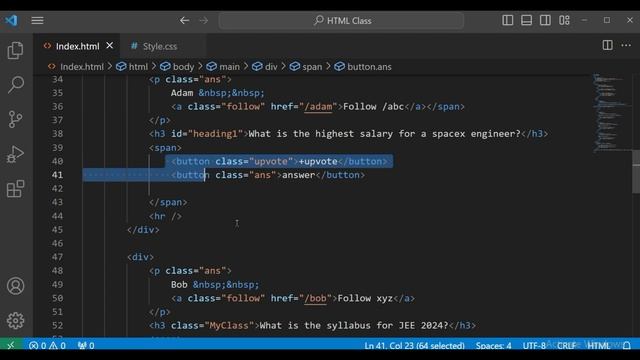Click the minimap code overview
The image size is (640, 360).
pos(611,112)
